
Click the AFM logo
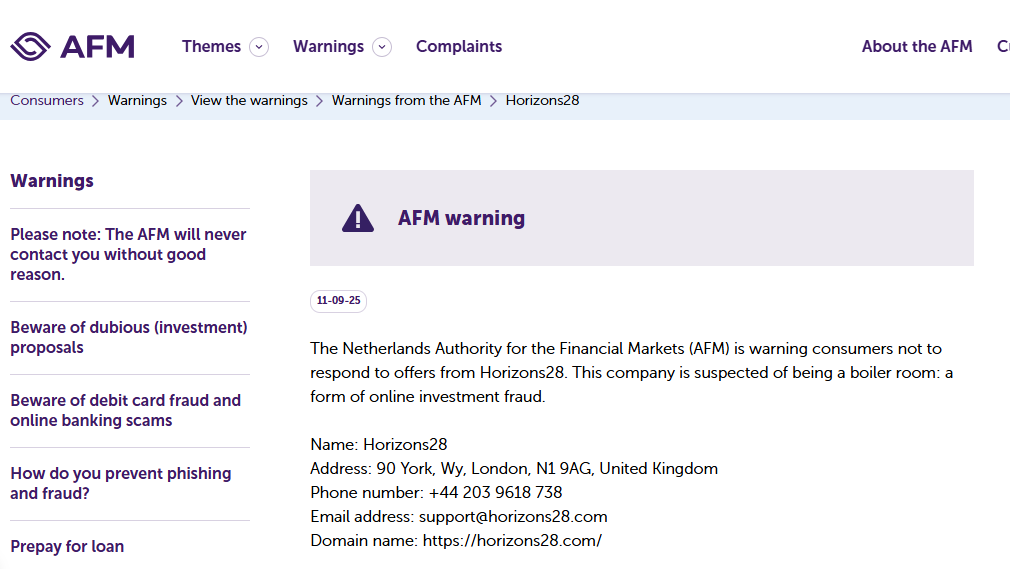[x=73, y=46]
